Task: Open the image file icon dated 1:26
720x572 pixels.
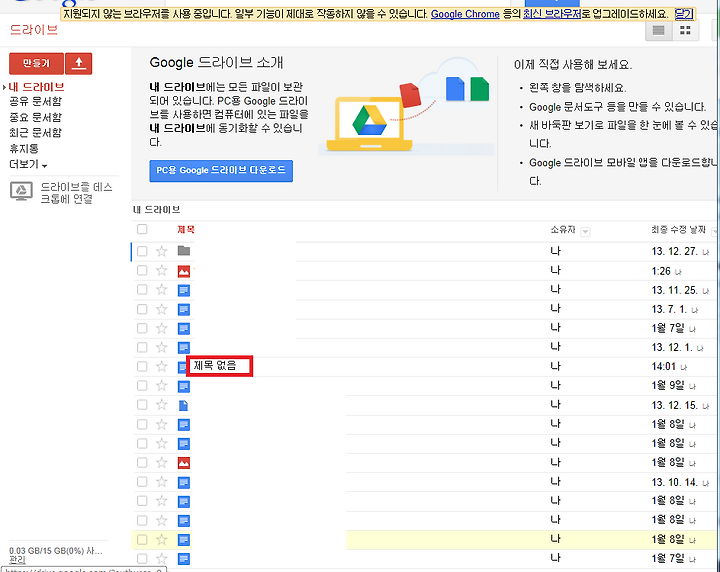Action: coord(184,271)
